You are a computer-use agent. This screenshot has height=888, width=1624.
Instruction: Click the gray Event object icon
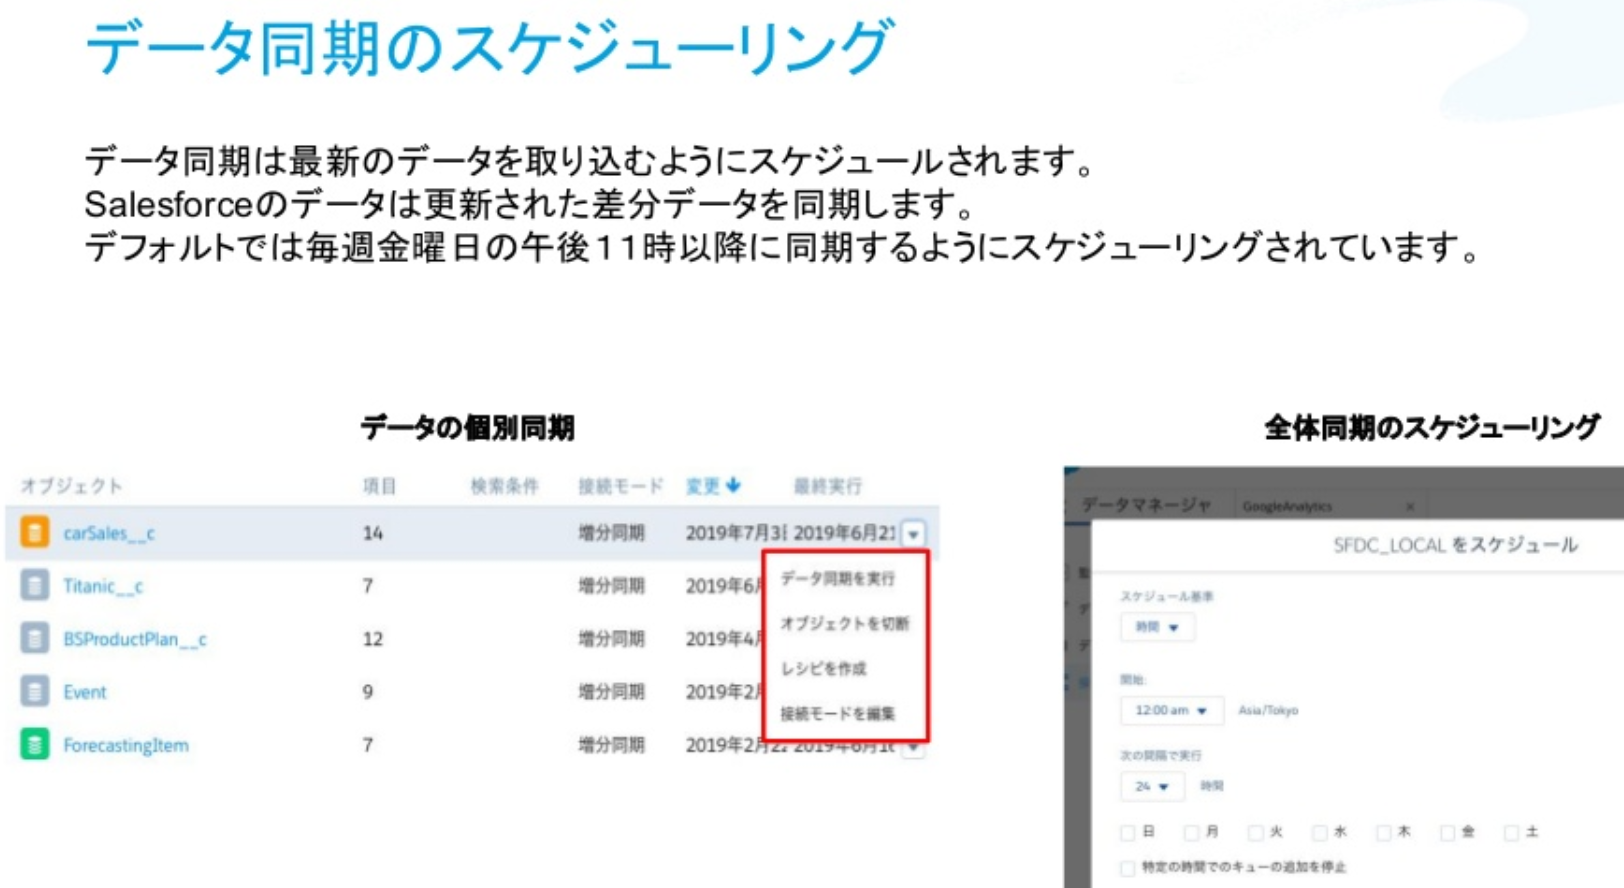pyautogui.click(x=34, y=691)
